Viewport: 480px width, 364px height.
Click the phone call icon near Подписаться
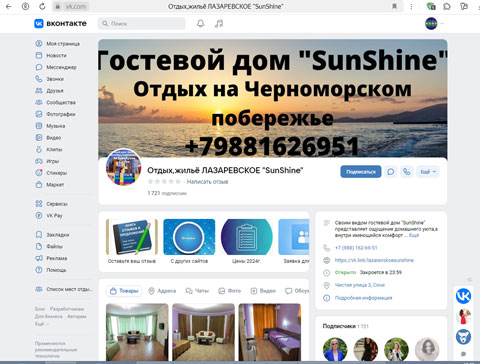(407, 172)
